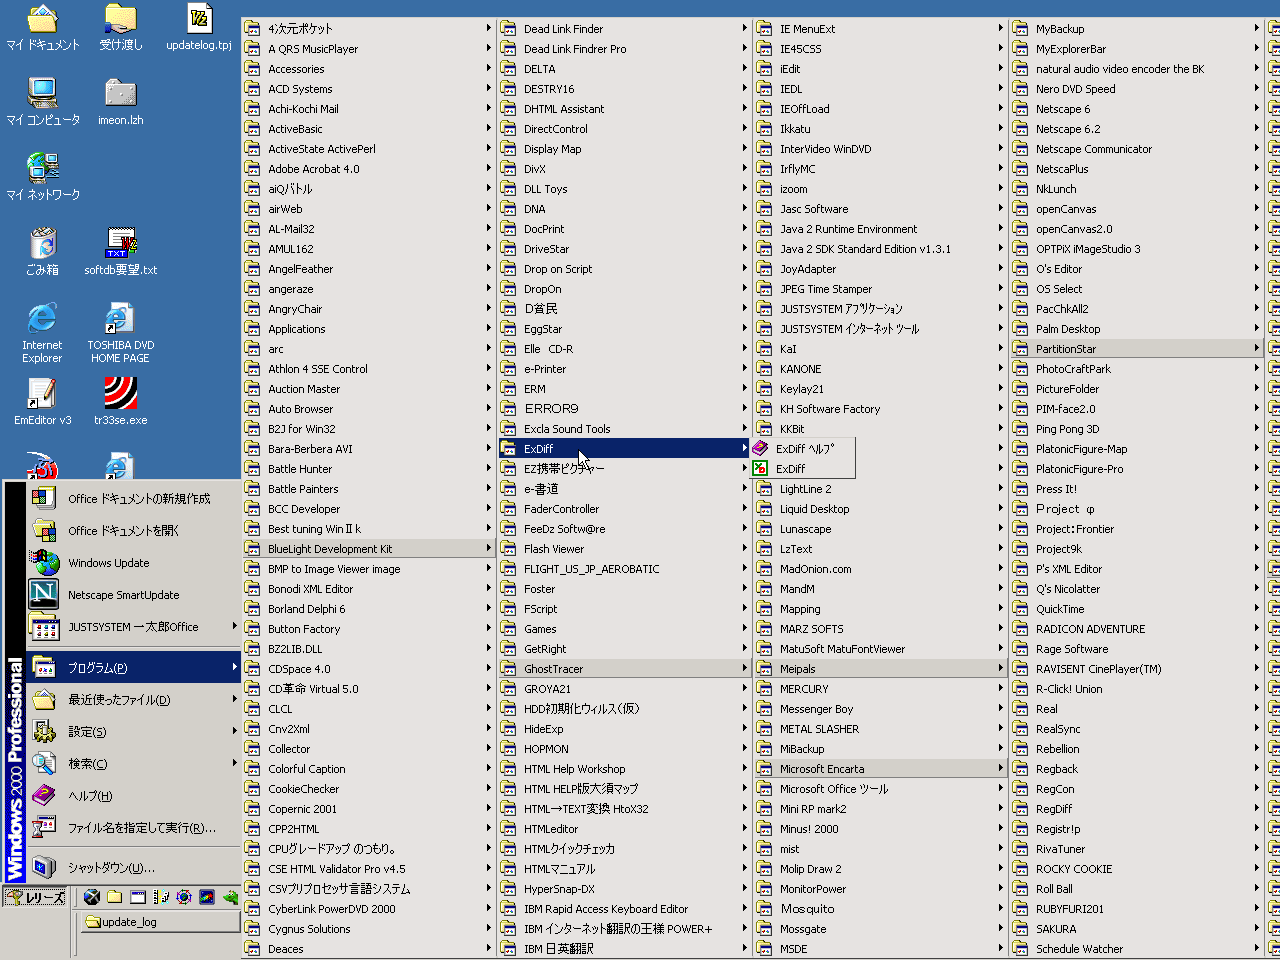Expand the submenu arrow for Jasc Software

click(1000, 208)
